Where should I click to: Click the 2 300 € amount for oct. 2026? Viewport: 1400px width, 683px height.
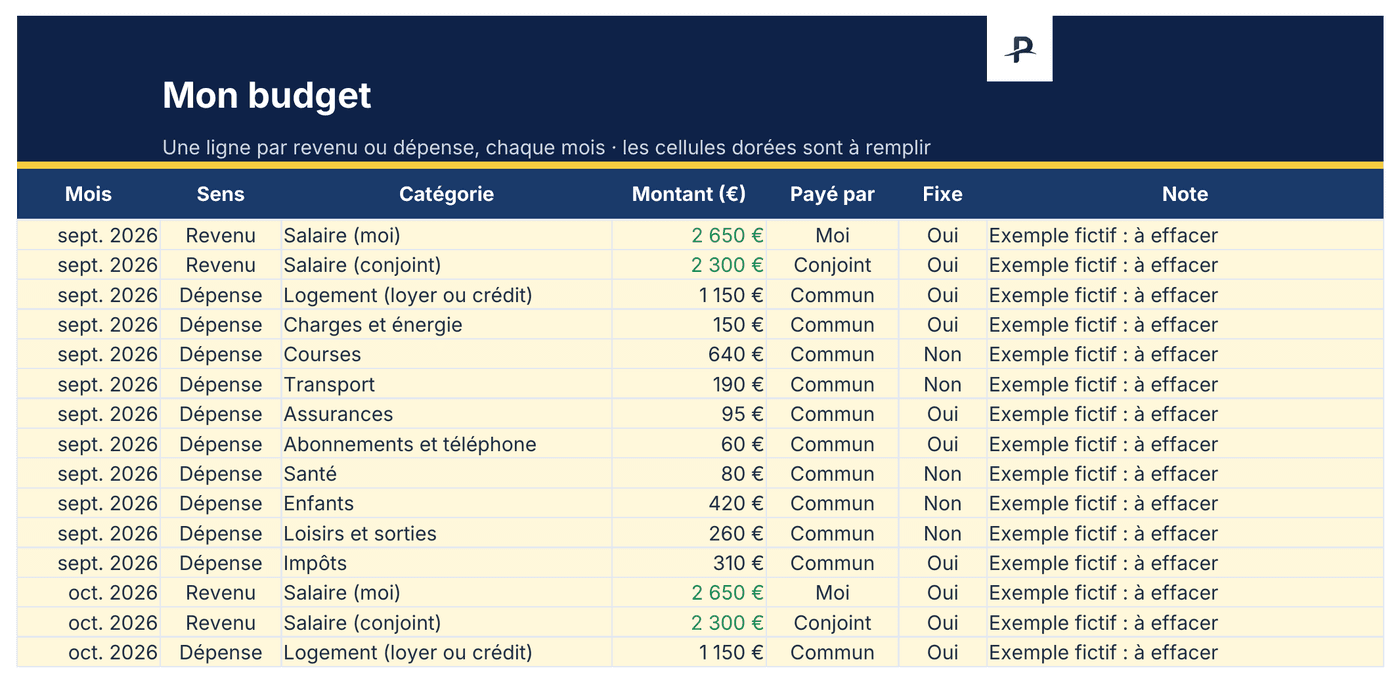tap(689, 623)
